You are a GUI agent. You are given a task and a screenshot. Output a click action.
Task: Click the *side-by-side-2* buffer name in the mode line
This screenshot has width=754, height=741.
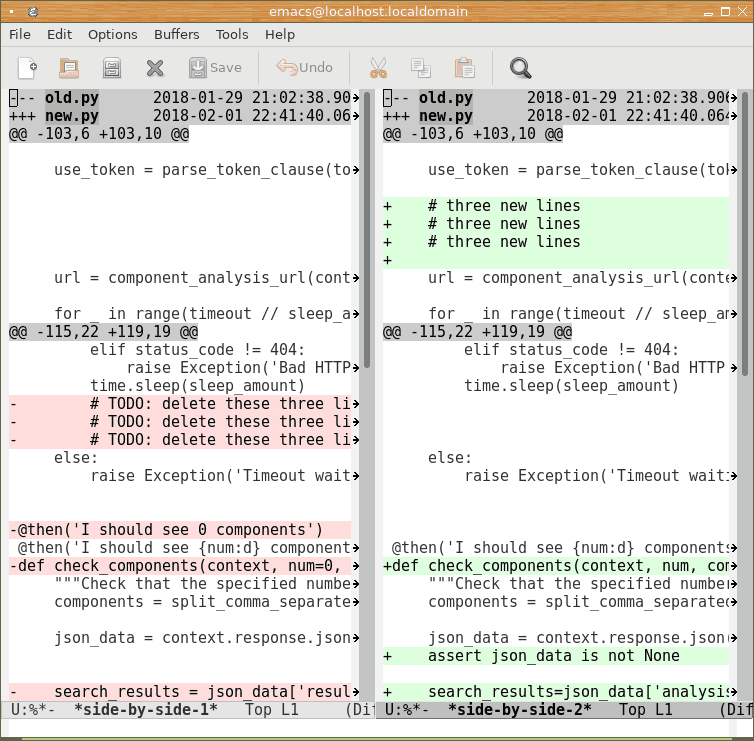coord(519,709)
